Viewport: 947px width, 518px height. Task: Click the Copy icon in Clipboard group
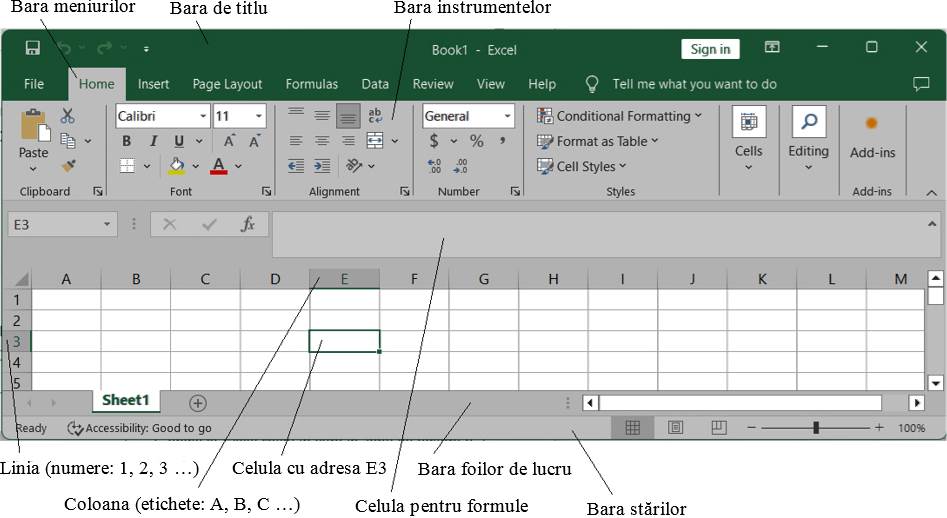point(68,141)
